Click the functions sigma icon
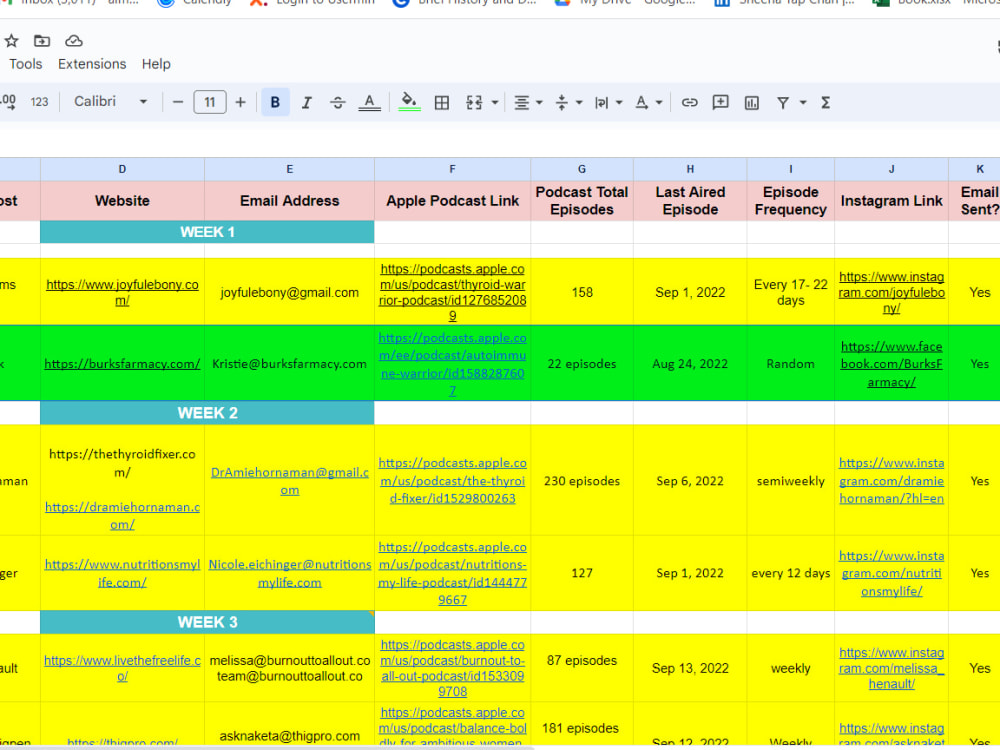The height and width of the screenshot is (750, 1000). [825, 102]
